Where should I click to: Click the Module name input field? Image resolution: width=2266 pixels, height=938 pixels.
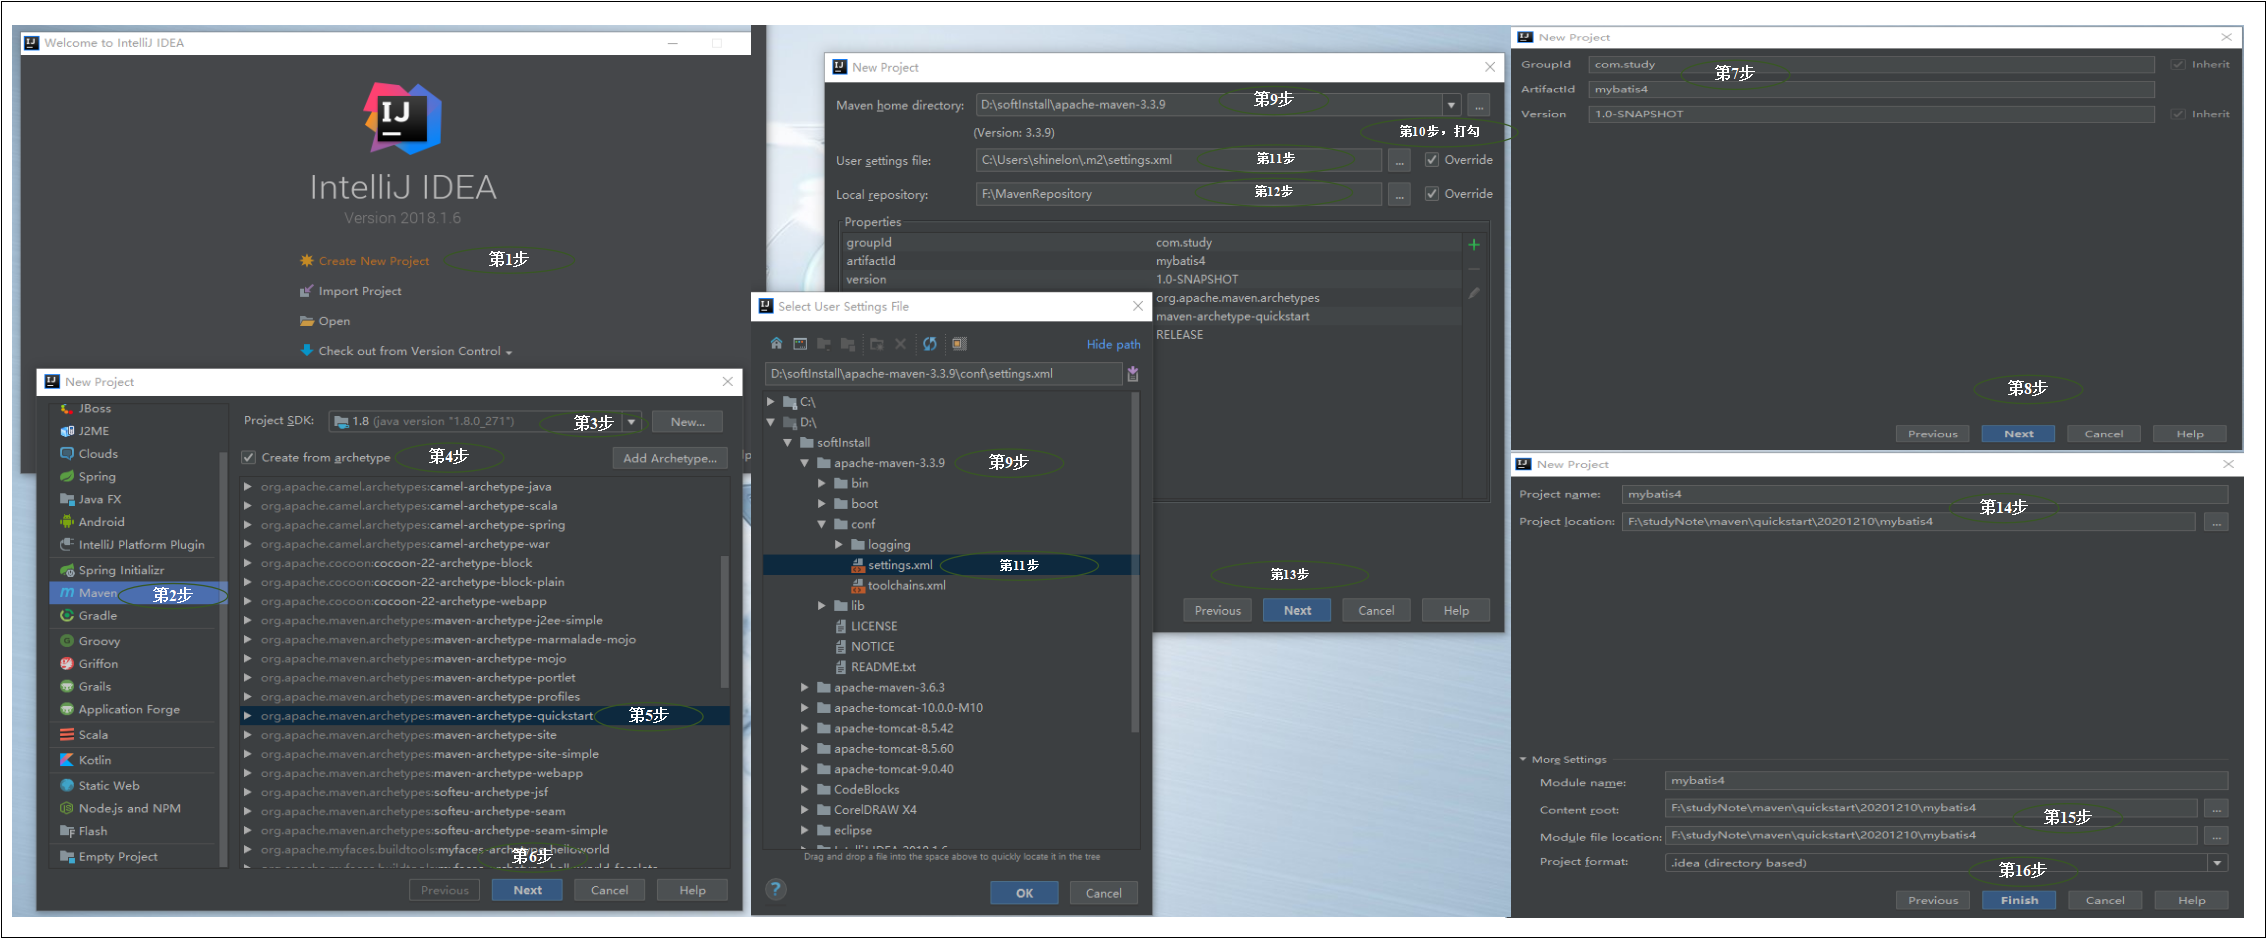point(1946,780)
